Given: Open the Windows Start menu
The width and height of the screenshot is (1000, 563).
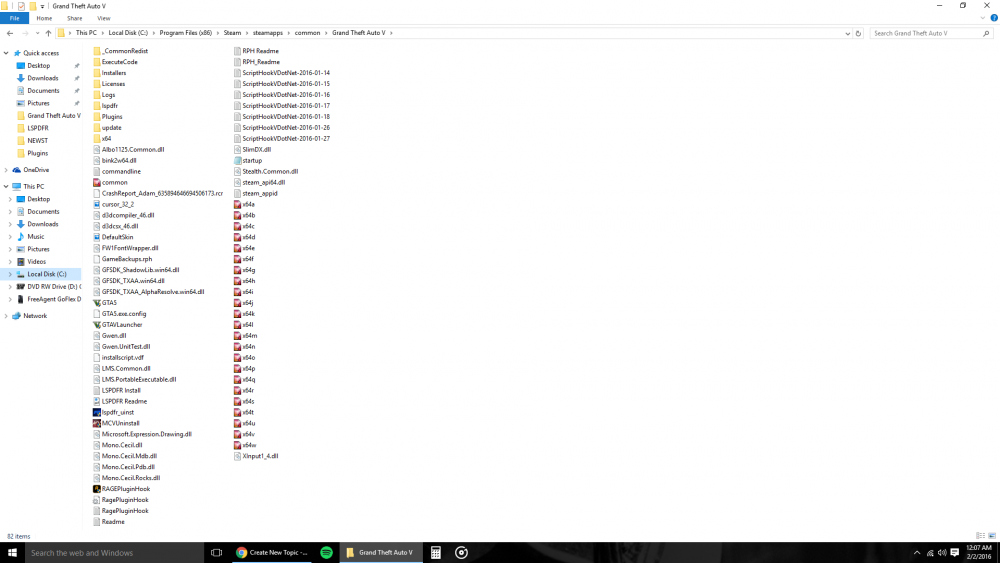Looking at the screenshot, I should tap(12, 553).
